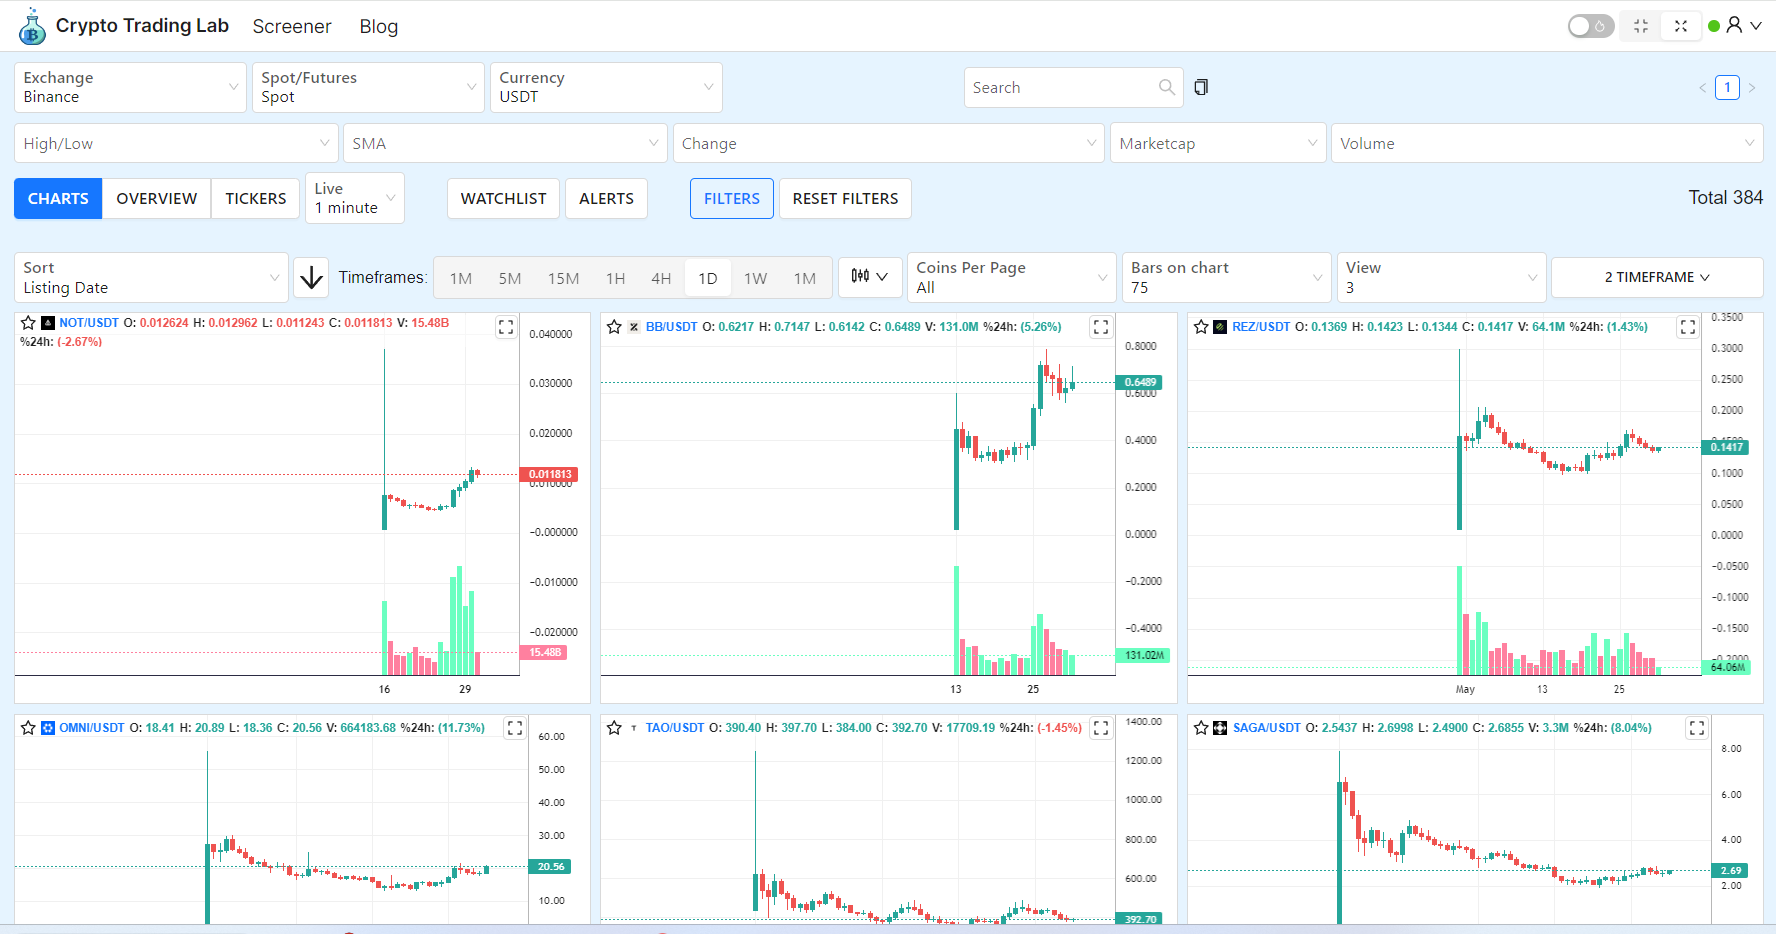Open the Live 1 minute refresh dropdown

[x=355, y=198]
